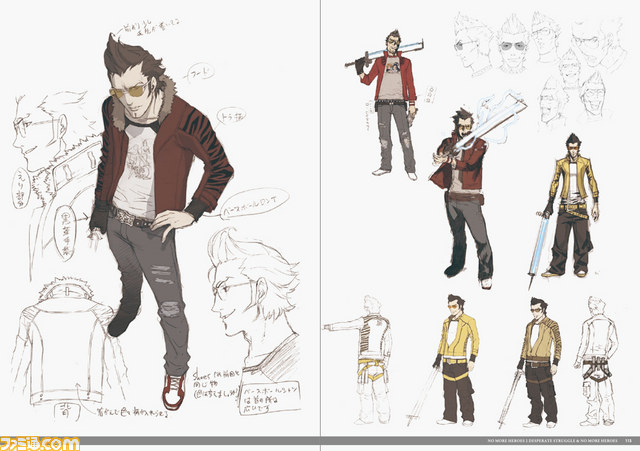Select the large figure in red tiger-stripe jacket
Screen dimensions: 640x451
(161, 220)
